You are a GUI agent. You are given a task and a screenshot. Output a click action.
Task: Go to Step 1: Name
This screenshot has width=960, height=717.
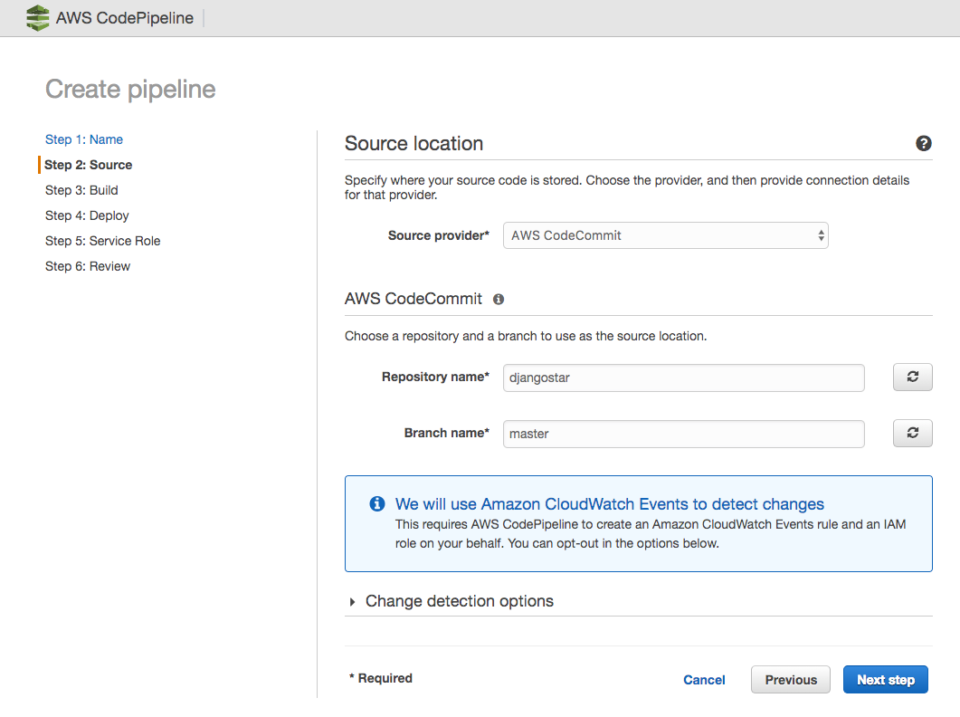pyautogui.click(x=84, y=139)
